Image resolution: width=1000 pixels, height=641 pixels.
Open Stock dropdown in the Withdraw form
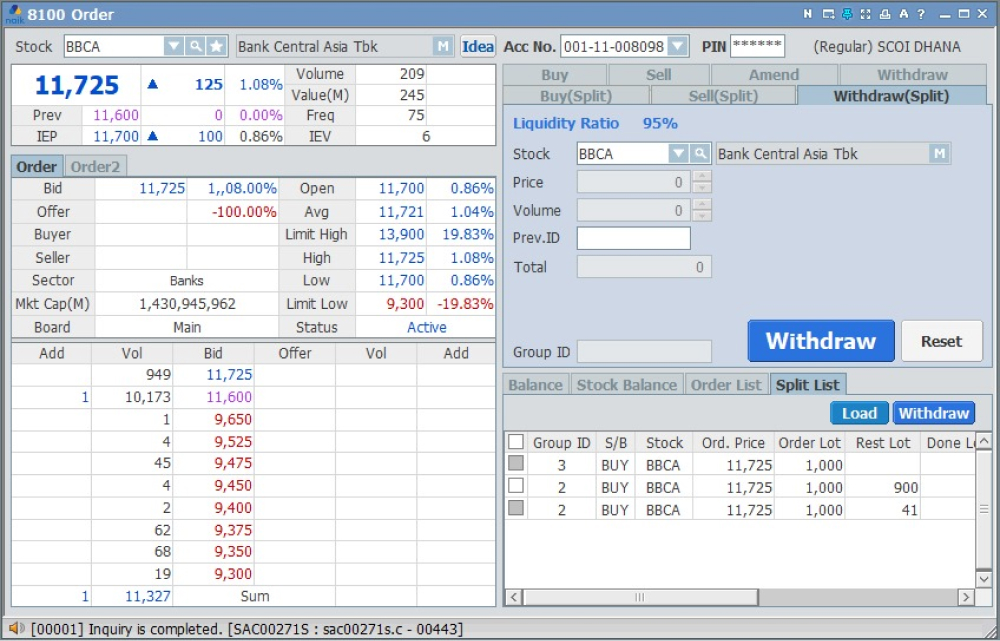click(678, 154)
